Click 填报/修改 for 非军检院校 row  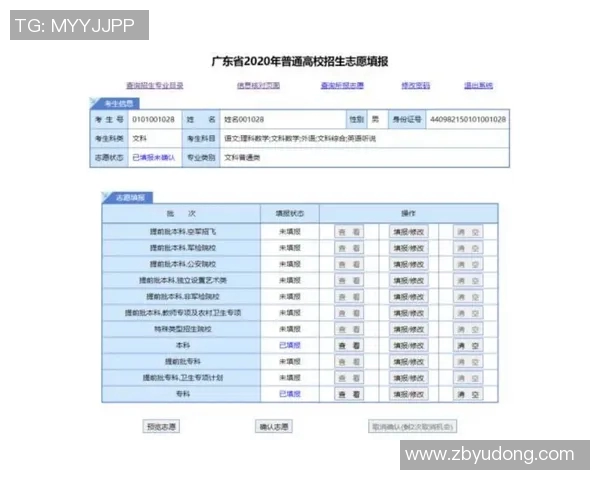[409, 297]
